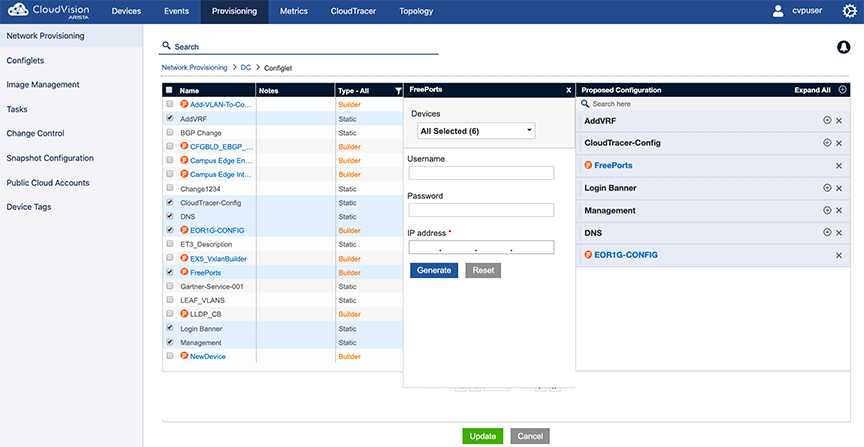
Task: Open the CloudTracer tab
Action: coord(353,11)
